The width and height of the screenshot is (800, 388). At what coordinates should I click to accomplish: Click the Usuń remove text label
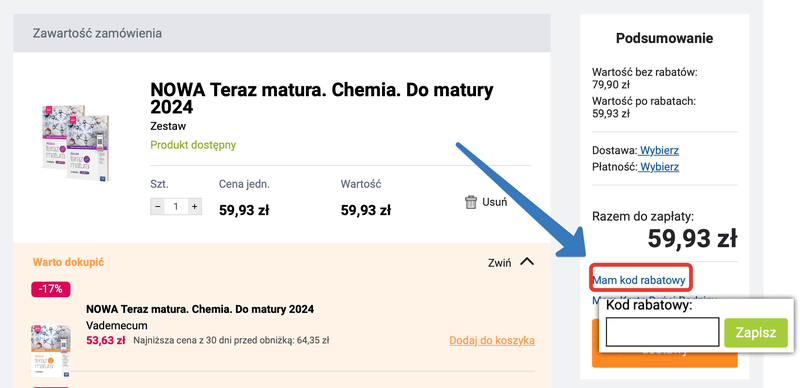(x=494, y=202)
